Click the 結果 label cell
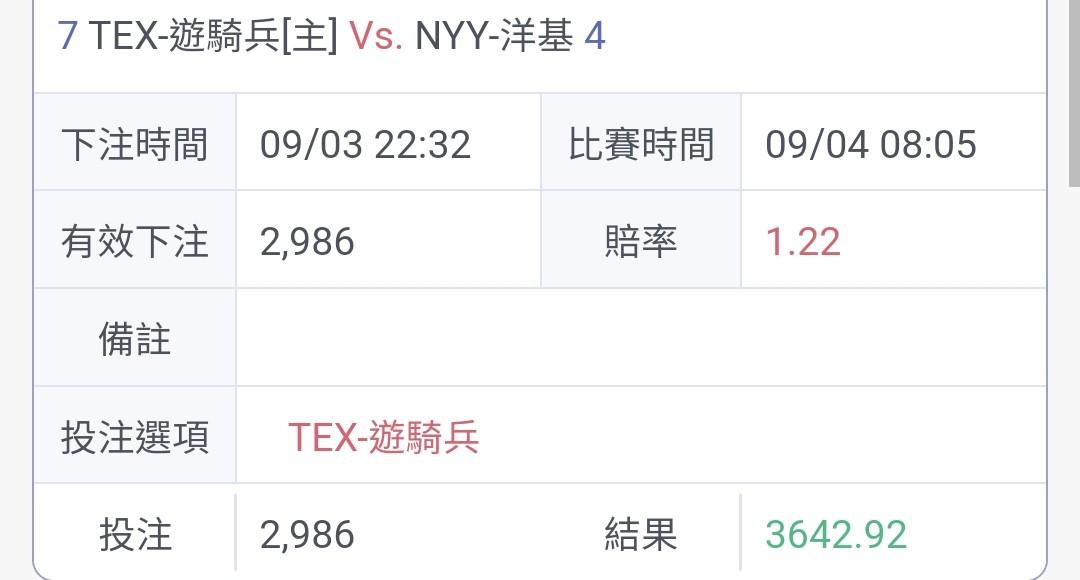This screenshot has height=580, width=1080. click(x=641, y=535)
